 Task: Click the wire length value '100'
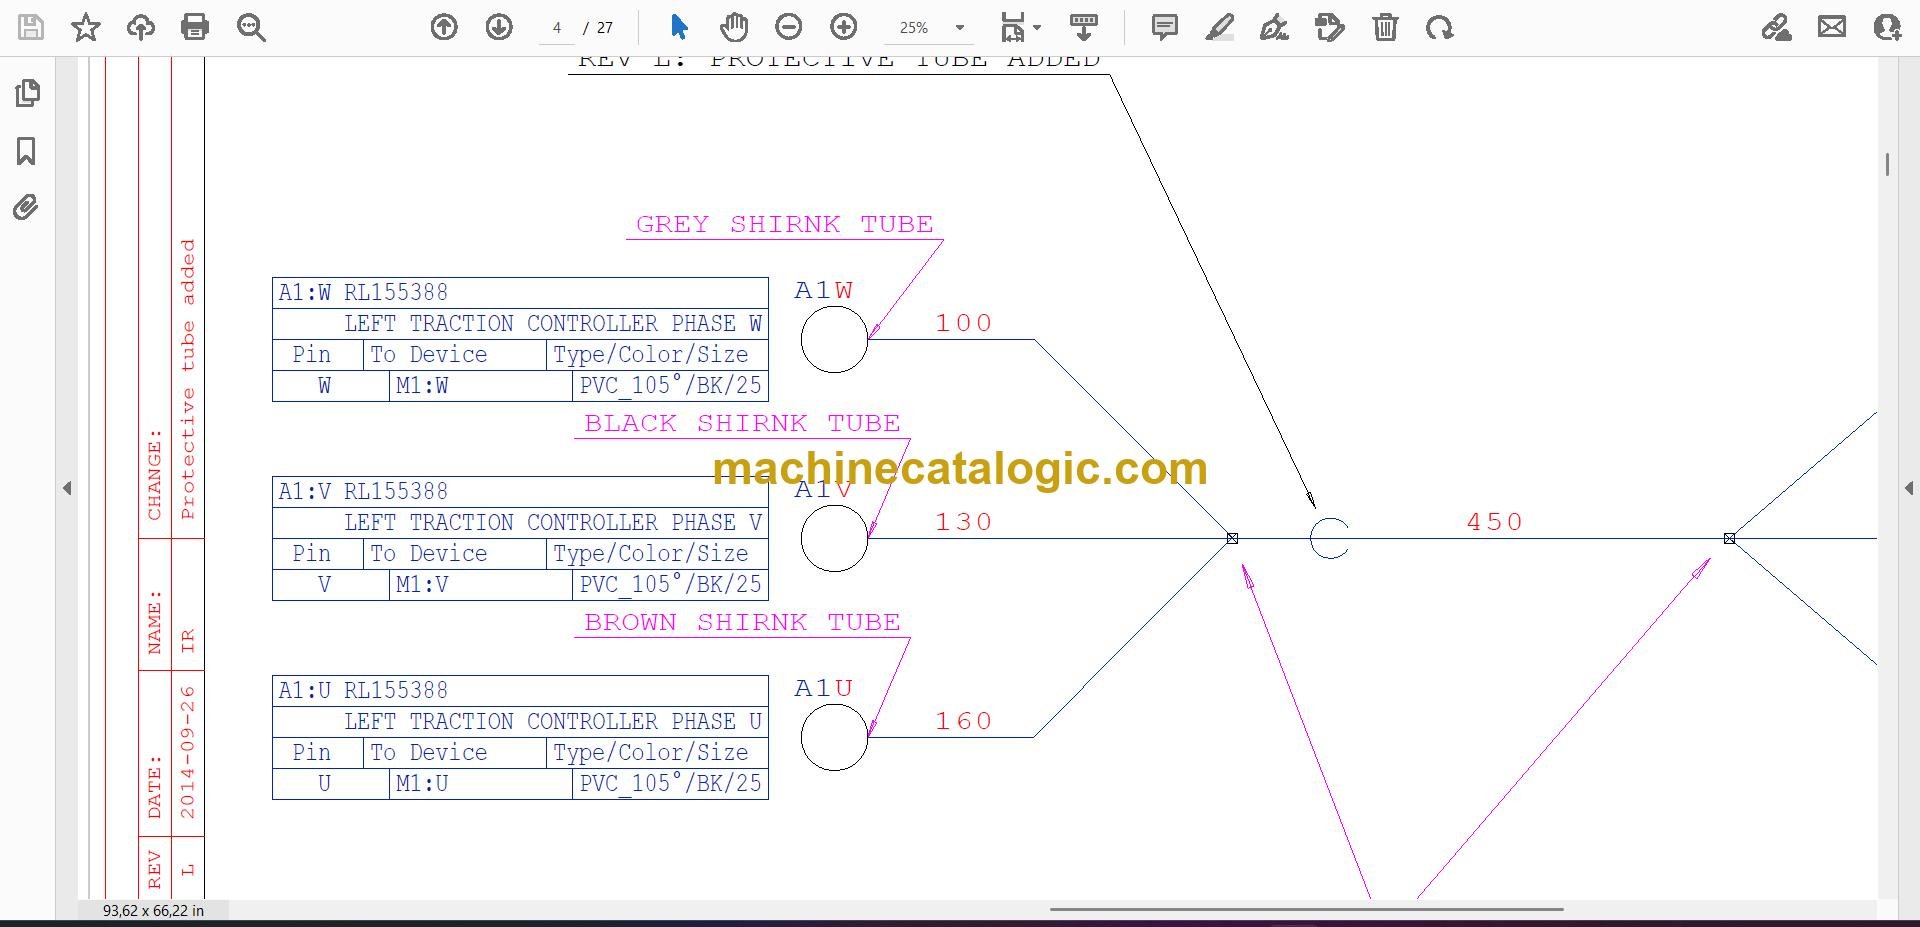[964, 323]
